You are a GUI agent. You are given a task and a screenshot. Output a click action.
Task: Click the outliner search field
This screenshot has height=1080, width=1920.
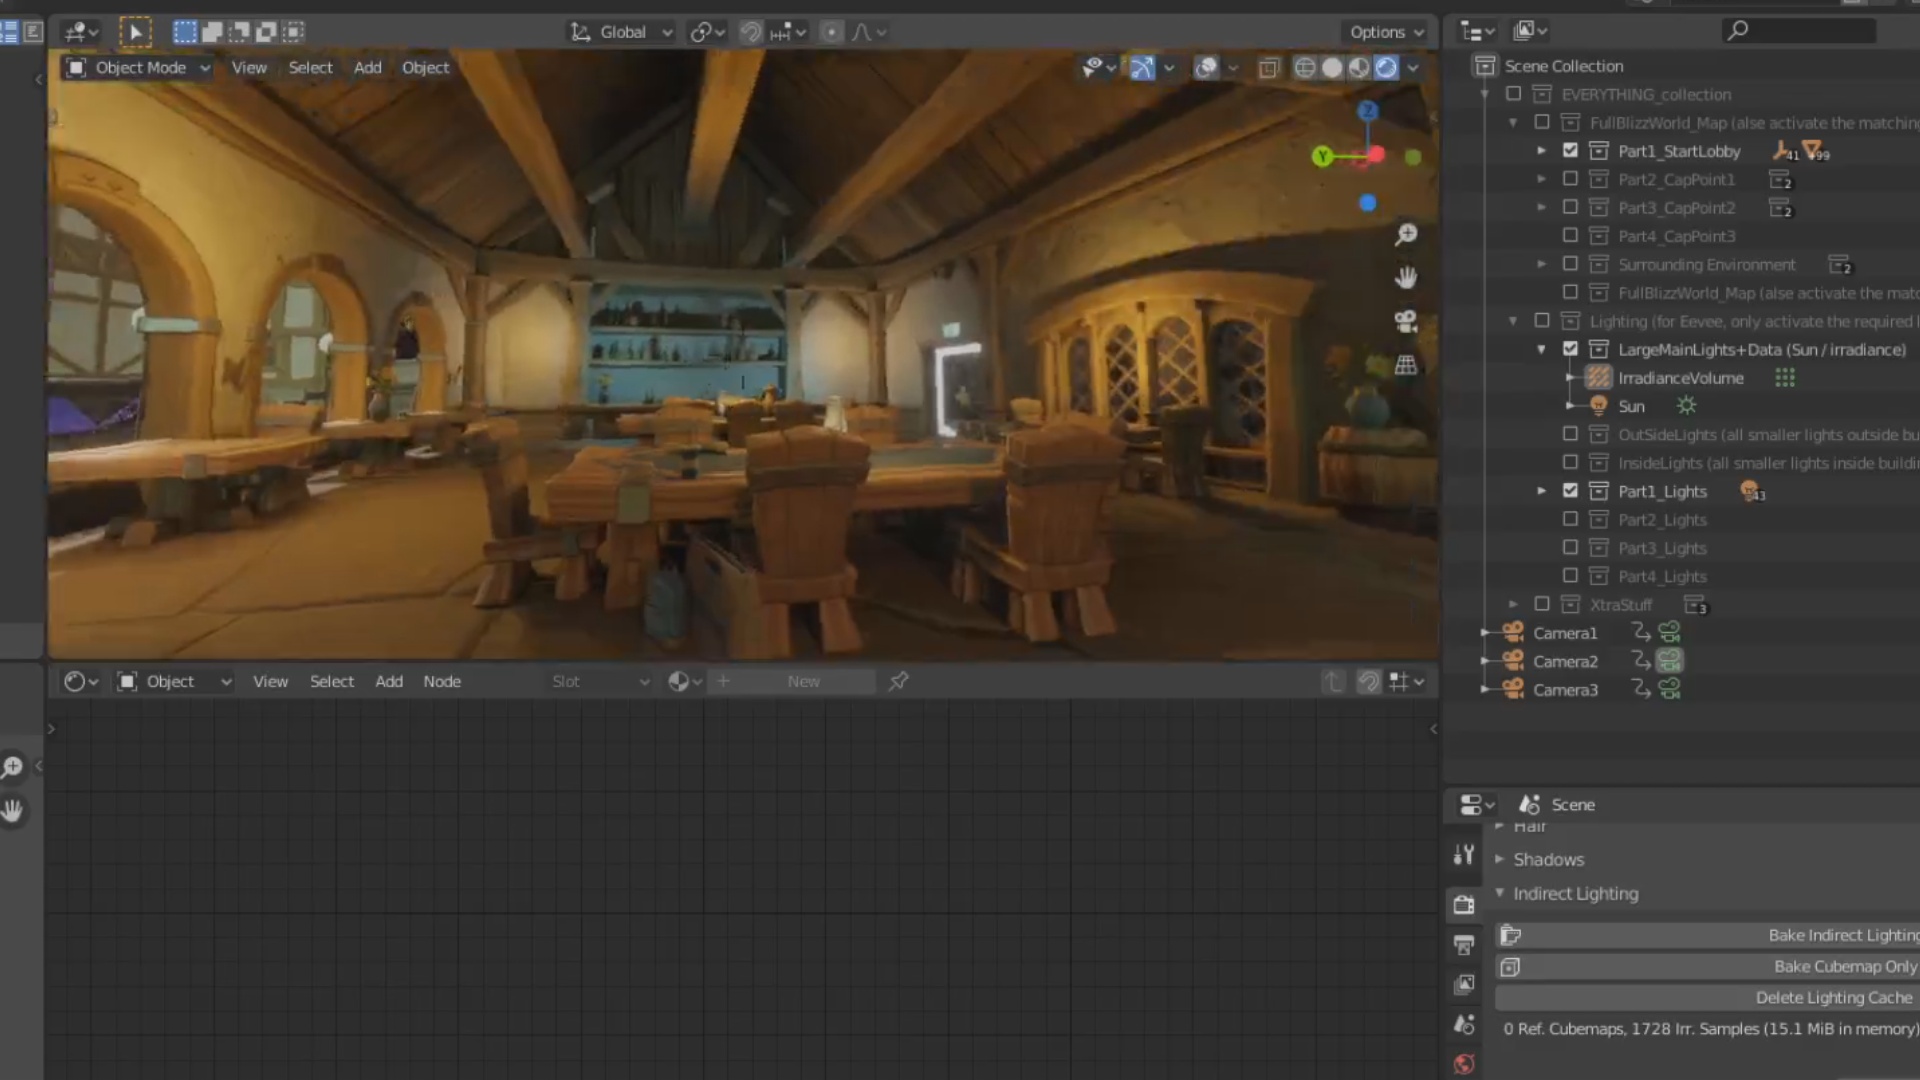coord(1800,31)
